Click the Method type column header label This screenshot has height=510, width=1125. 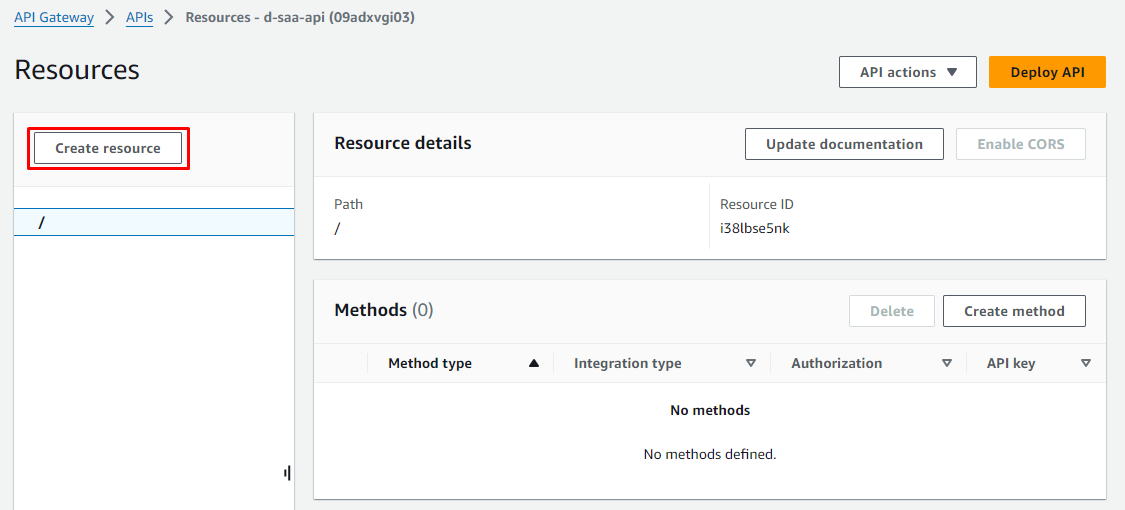(430, 364)
